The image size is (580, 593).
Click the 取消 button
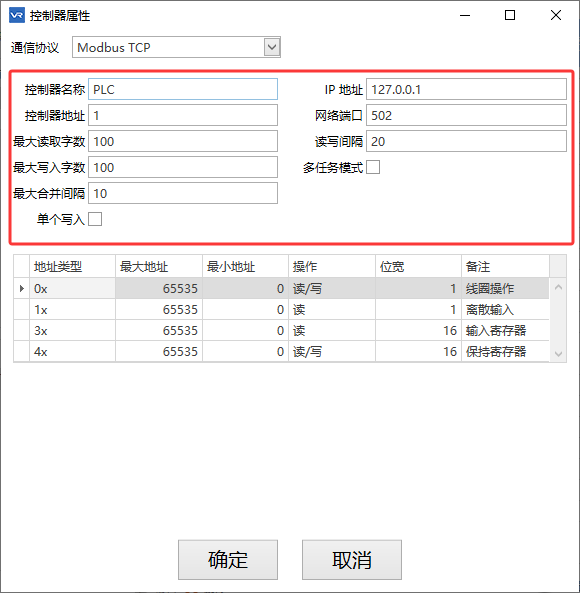pyautogui.click(x=352, y=560)
